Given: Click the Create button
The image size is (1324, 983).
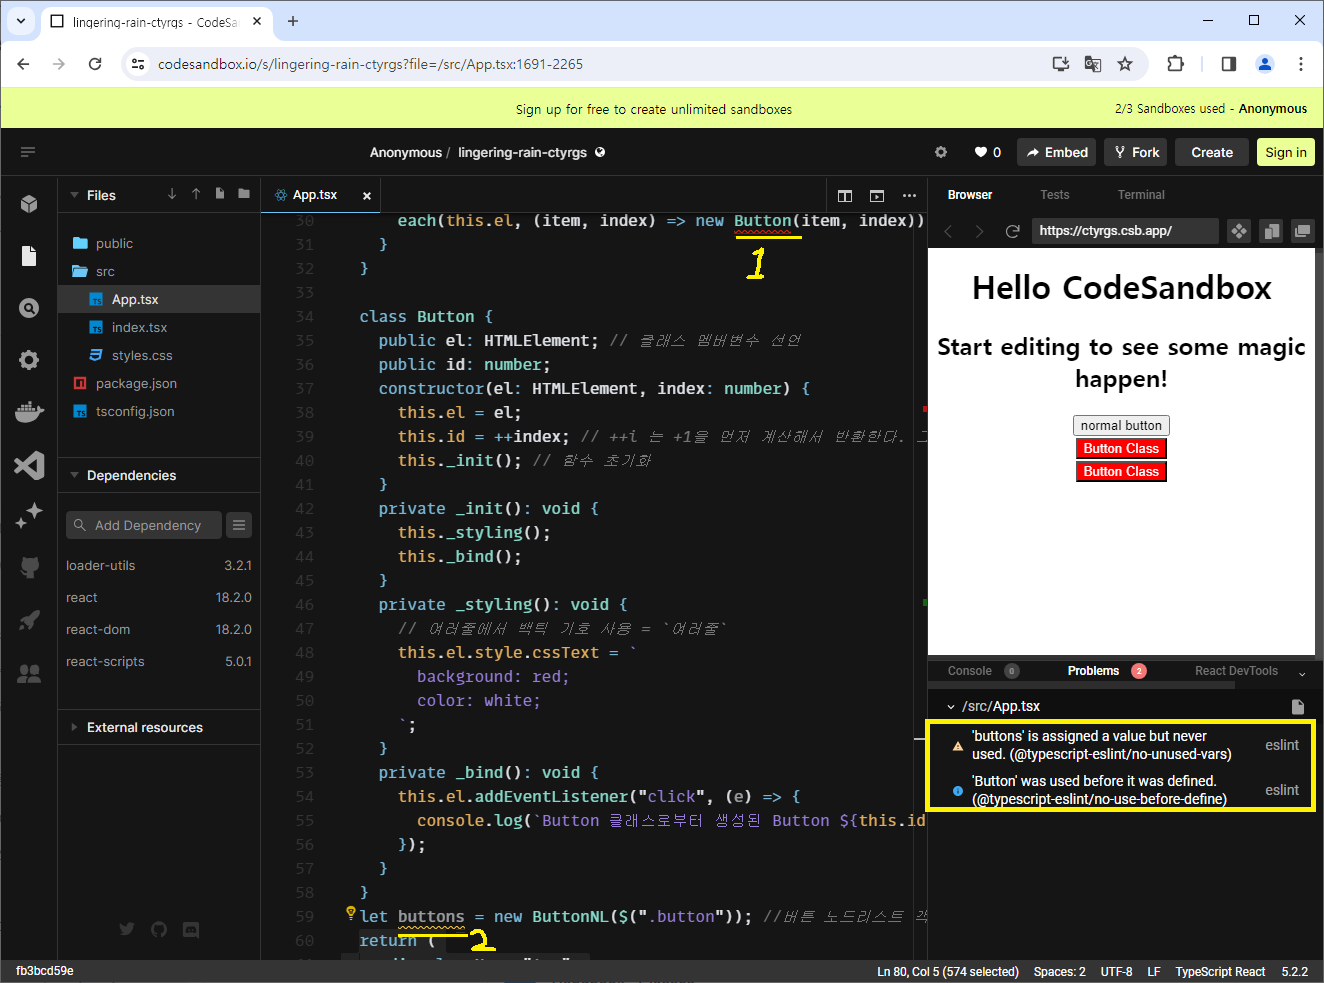Looking at the screenshot, I should pyautogui.click(x=1212, y=152).
